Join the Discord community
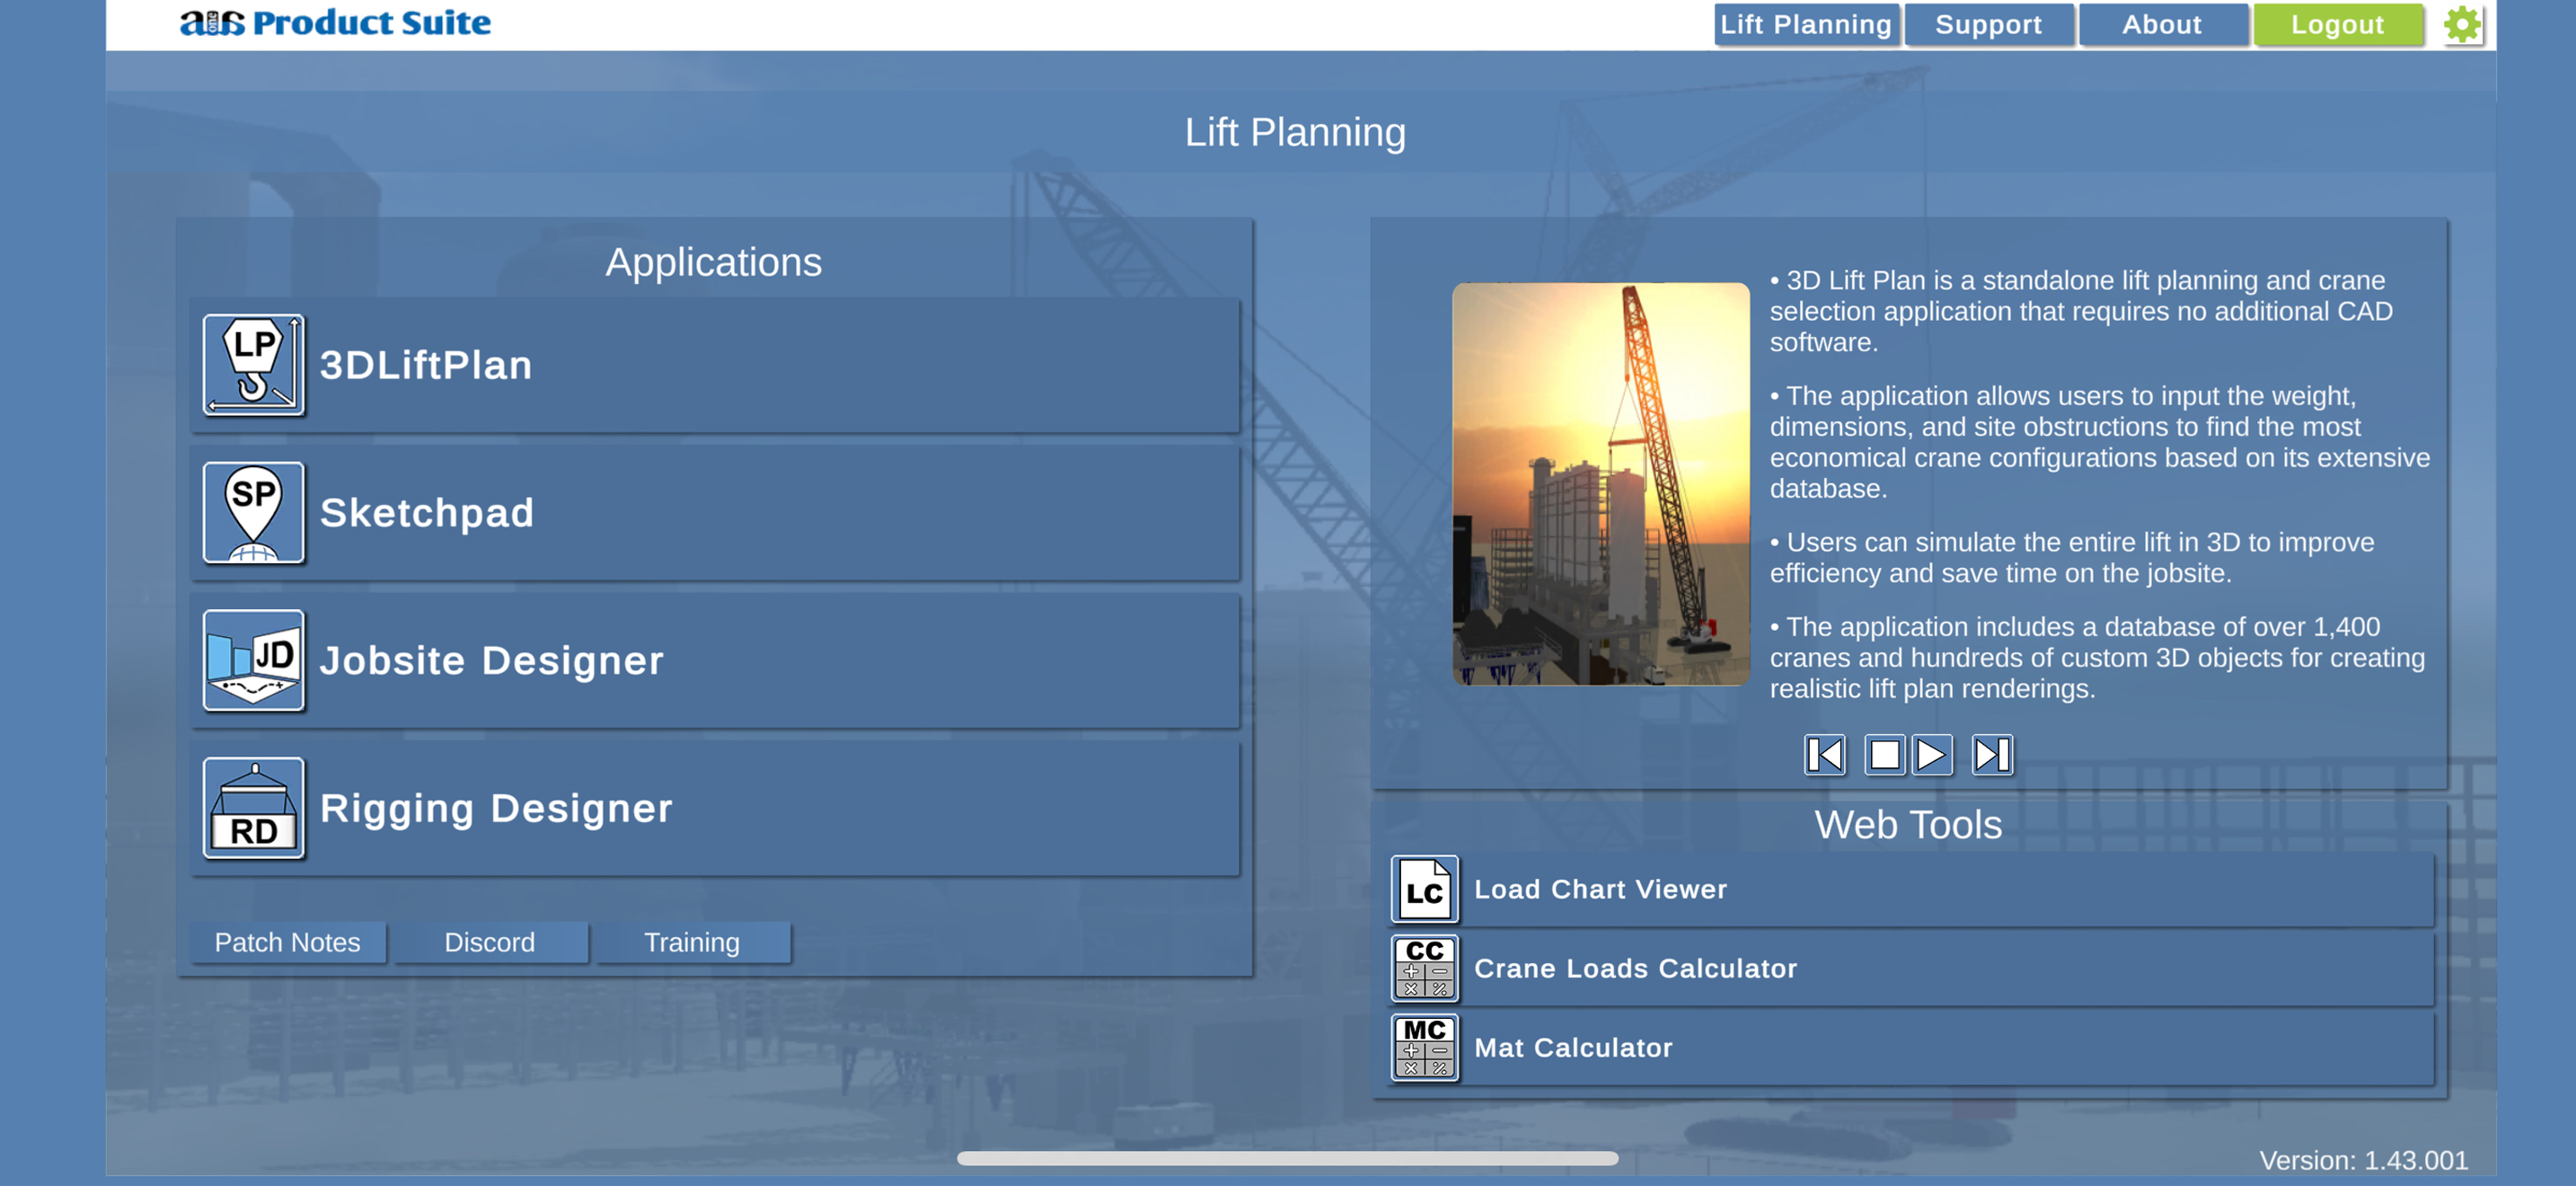 (x=490, y=941)
